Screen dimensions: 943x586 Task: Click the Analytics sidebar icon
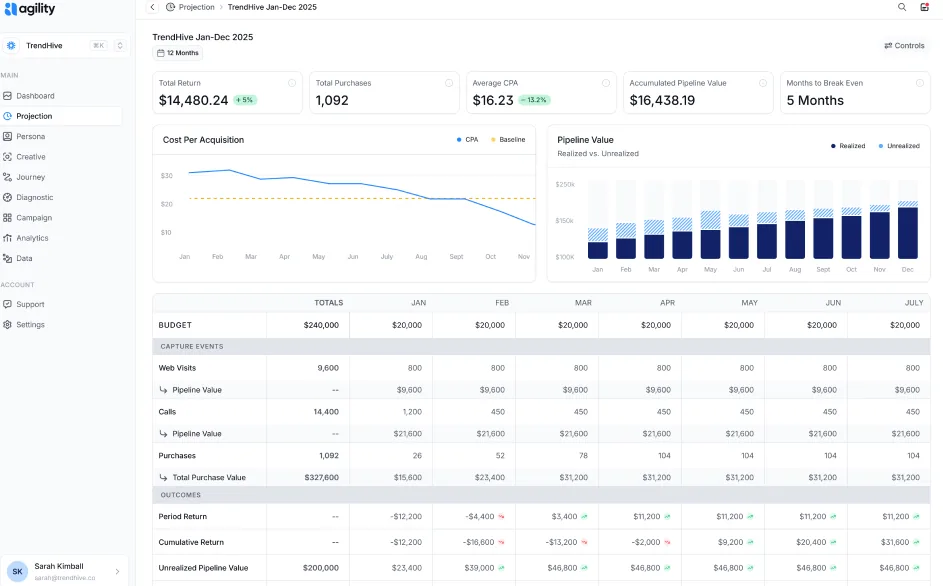(7, 238)
